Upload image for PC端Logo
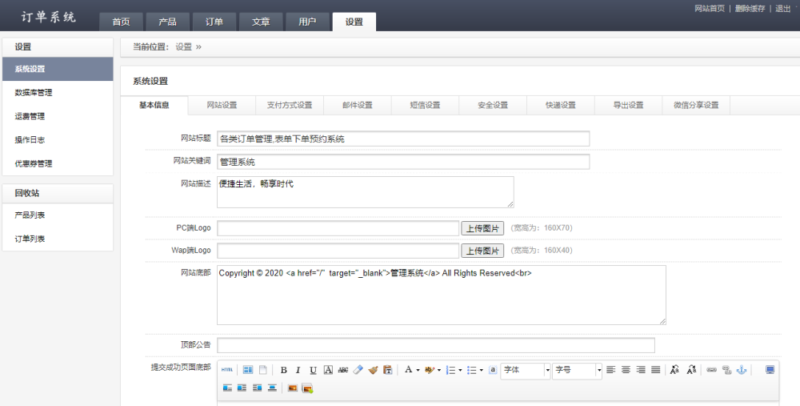The width and height of the screenshot is (800, 406). click(483, 228)
